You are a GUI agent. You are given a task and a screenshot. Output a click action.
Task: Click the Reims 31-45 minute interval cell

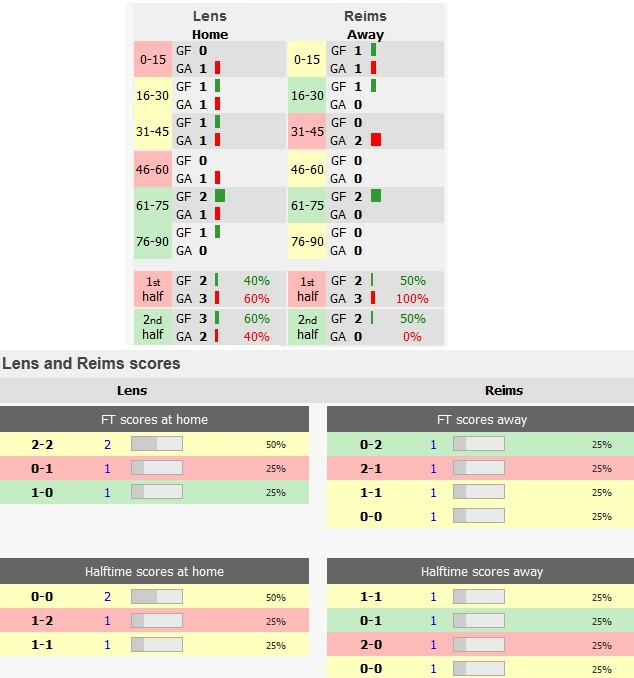[307, 131]
